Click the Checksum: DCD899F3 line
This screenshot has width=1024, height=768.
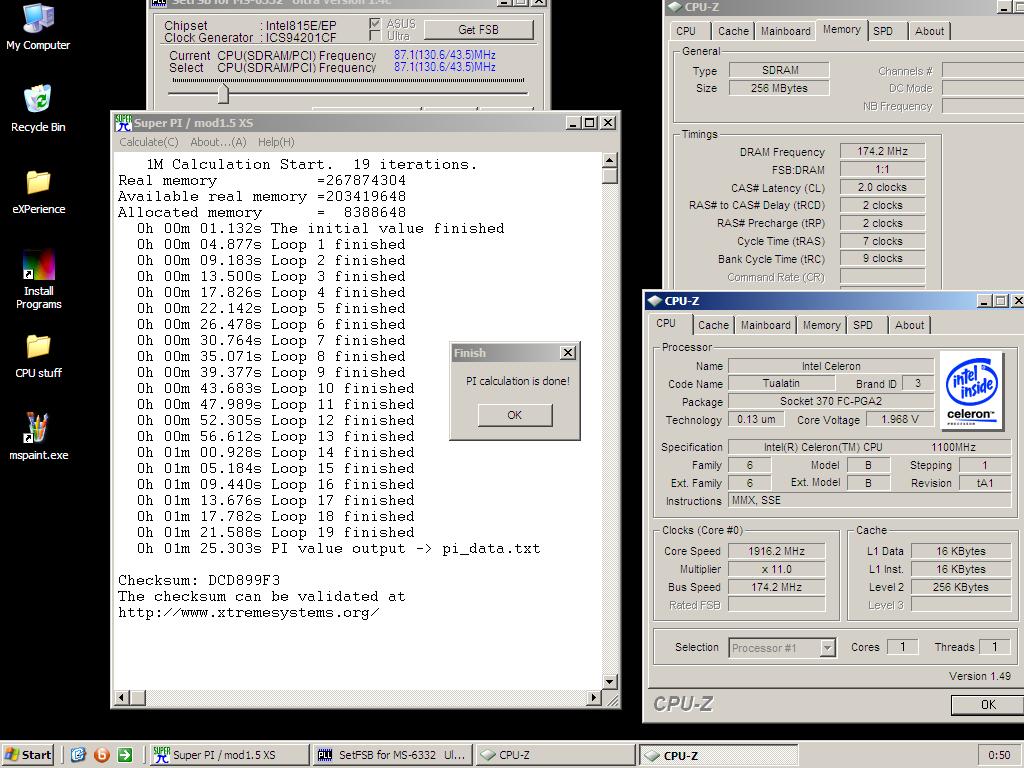coord(199,581)
